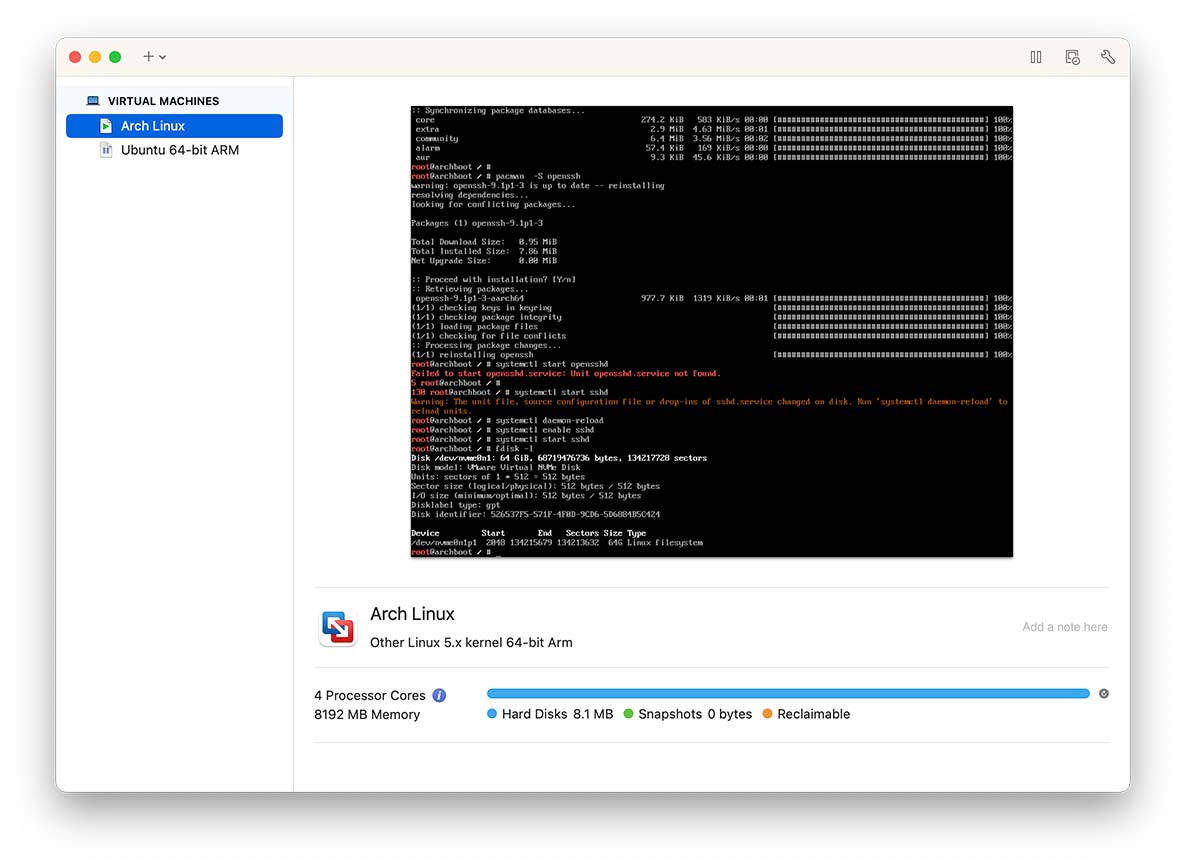1186x866 pixels.
Task: Zoom the window with the green button
Action: 115,57
